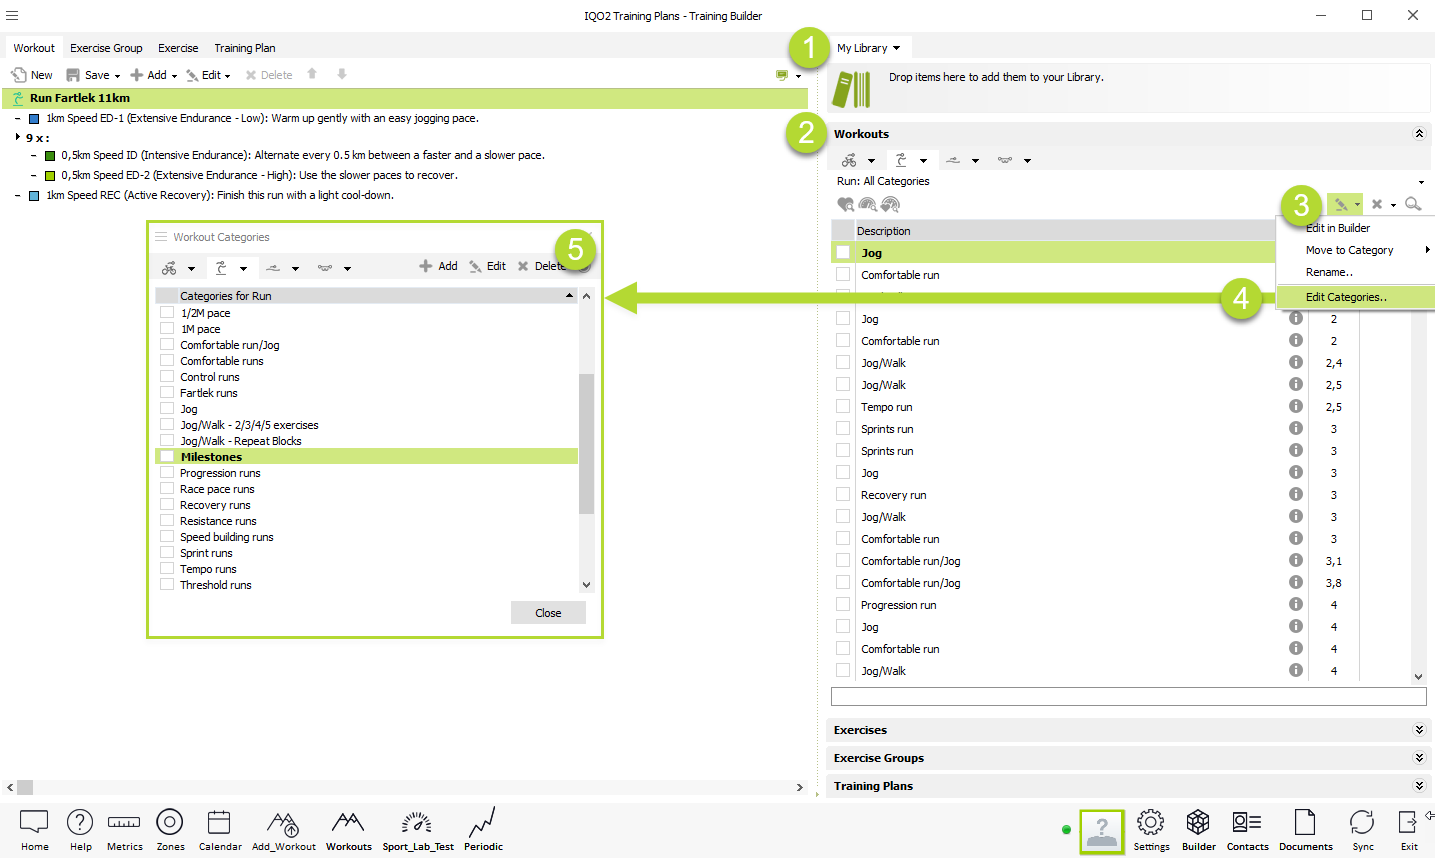The width and height of the screenshot is (1435, 858).
Task: Open the Calendar icon
Action: tap(219, 823)
